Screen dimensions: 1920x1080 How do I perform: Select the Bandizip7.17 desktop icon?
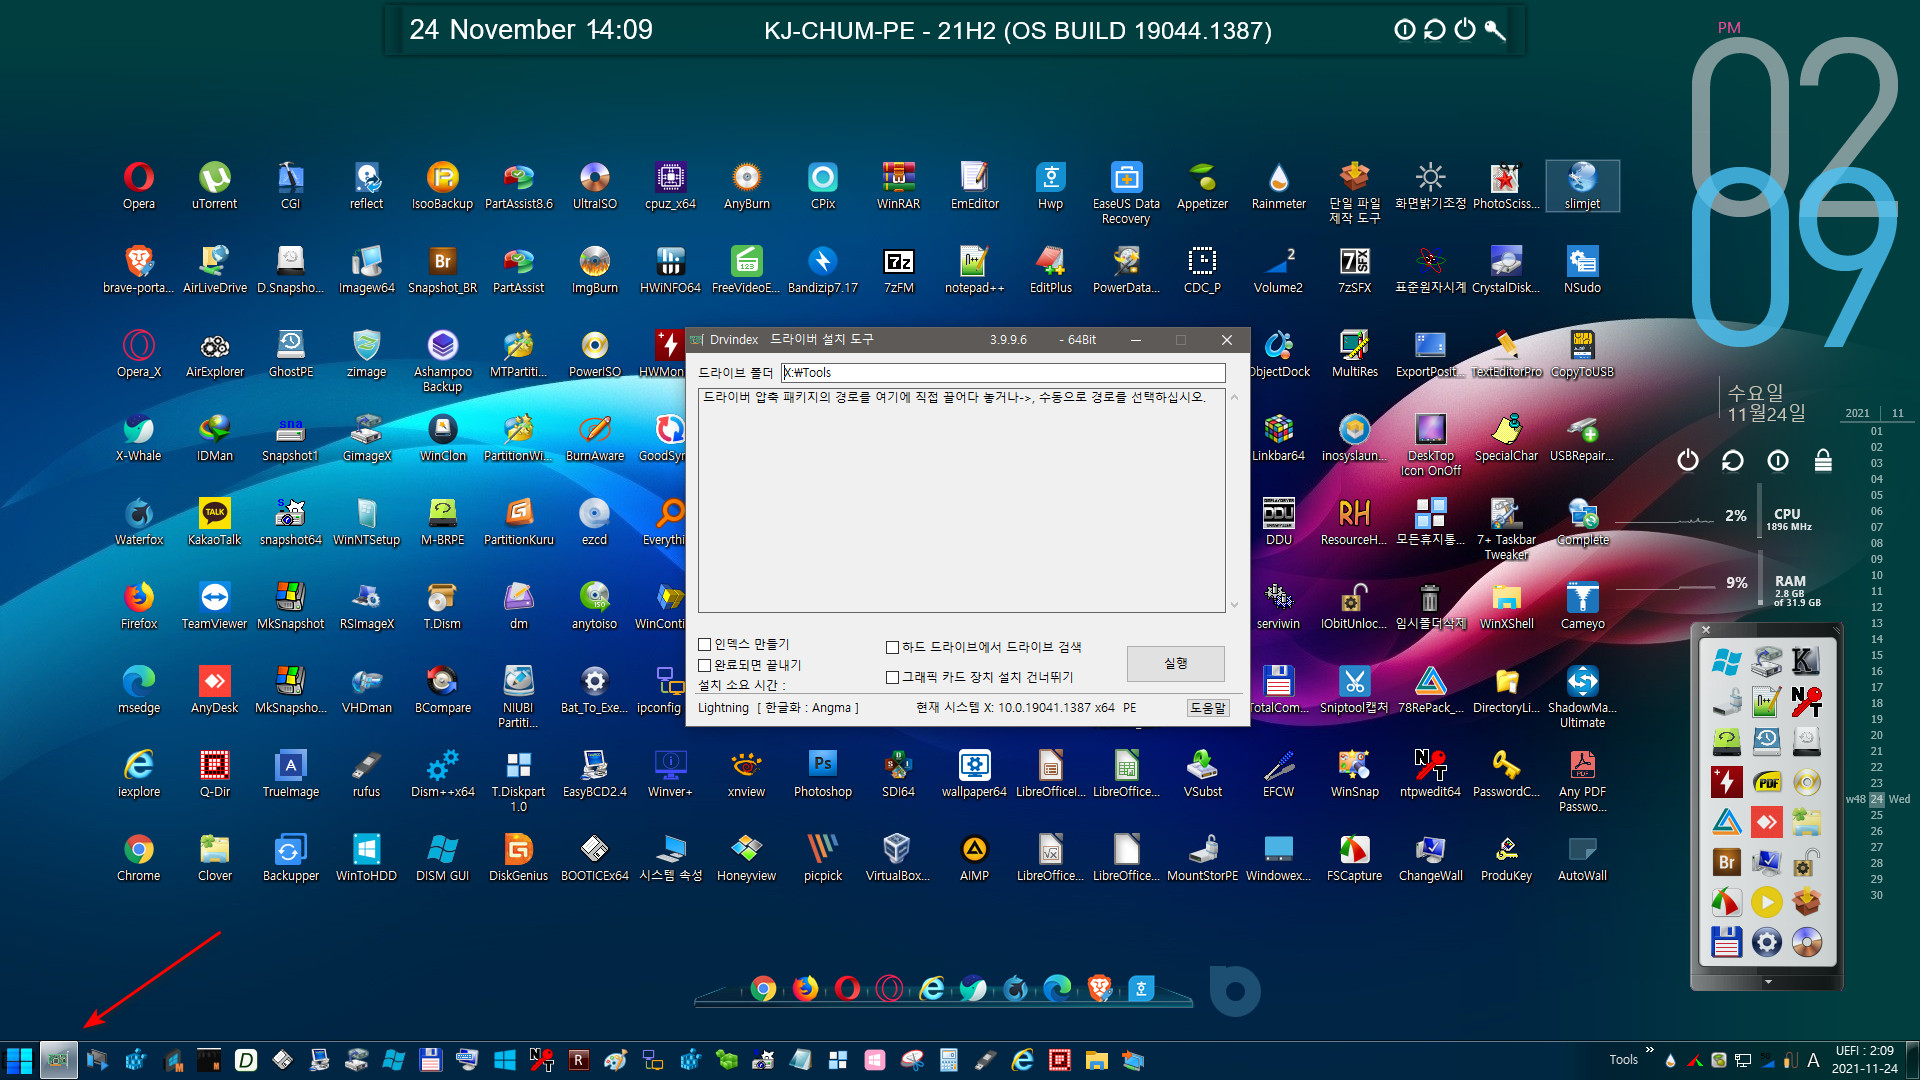point(822,270)
